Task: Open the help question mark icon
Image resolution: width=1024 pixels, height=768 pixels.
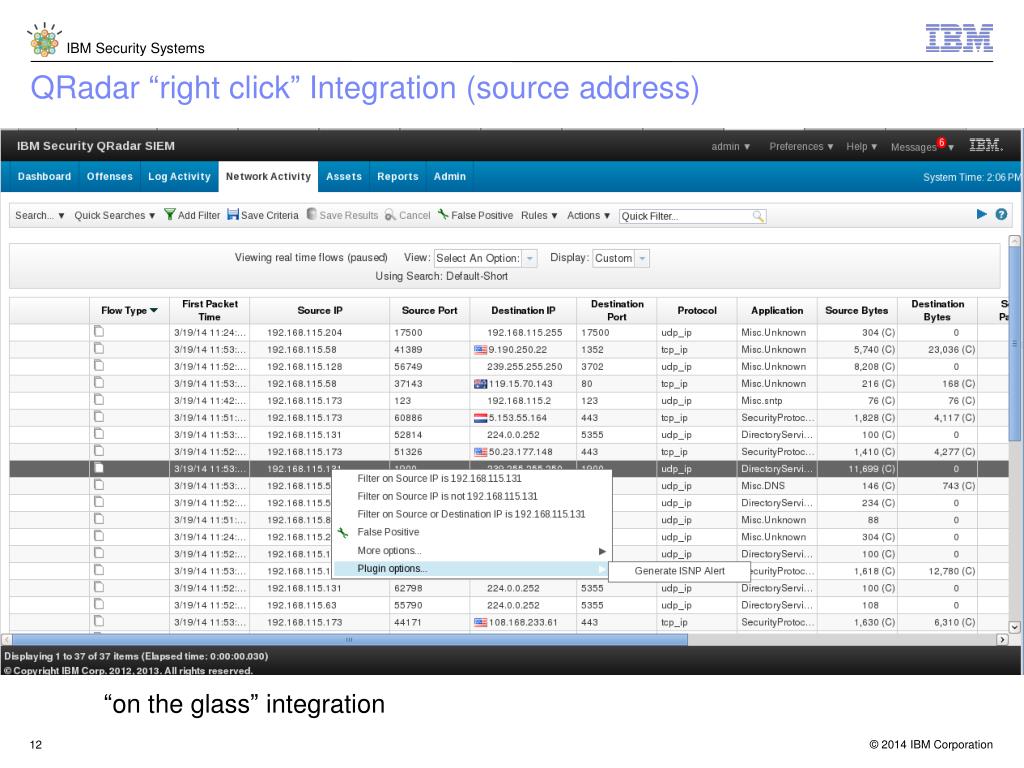Action: 1001,214
